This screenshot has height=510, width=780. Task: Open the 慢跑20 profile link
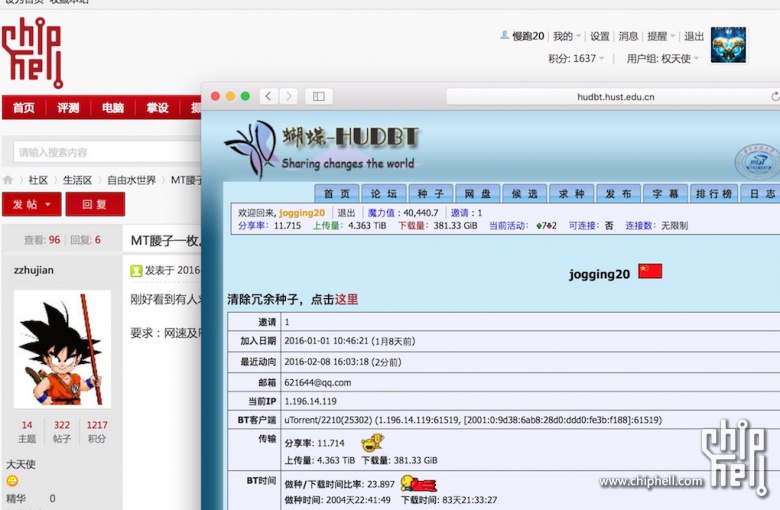pos(528,36)
